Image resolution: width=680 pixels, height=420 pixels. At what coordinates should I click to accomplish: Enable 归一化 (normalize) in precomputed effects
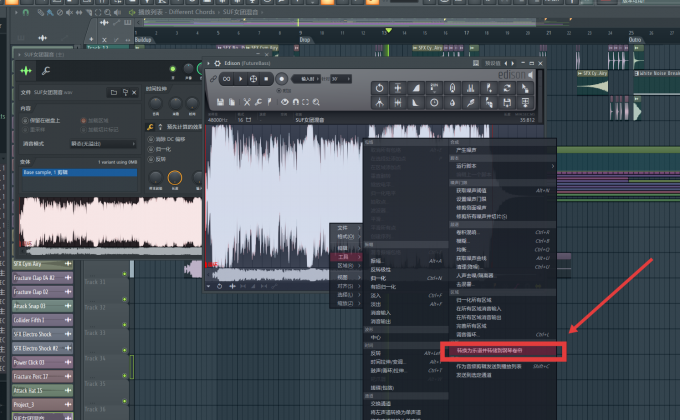tap(151, 149)
